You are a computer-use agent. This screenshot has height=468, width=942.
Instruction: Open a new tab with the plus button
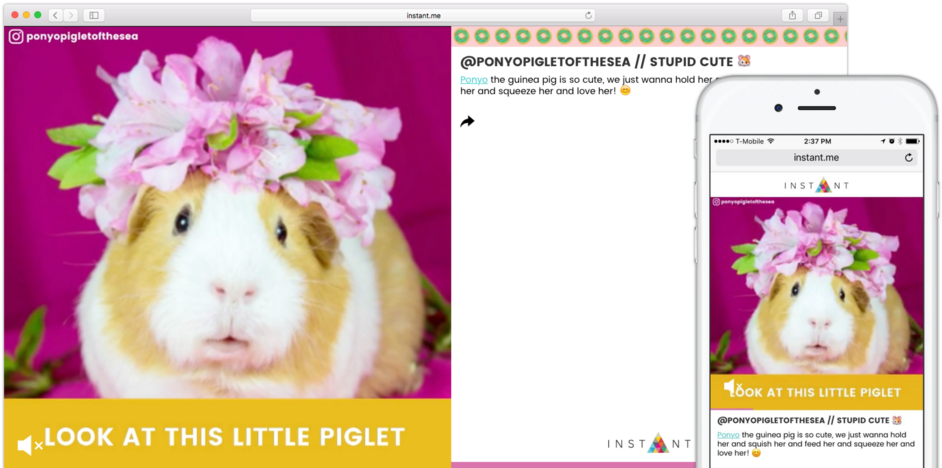click(840, 19)
